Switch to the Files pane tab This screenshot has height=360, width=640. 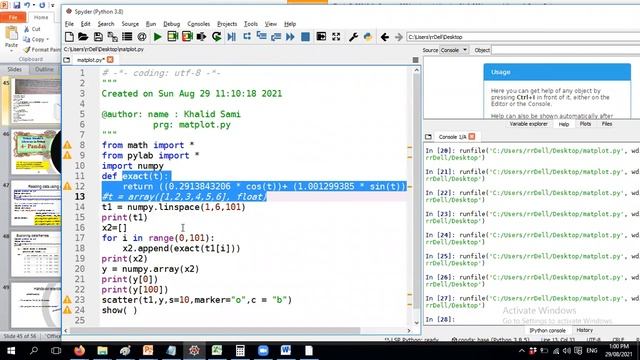(607, 124)
